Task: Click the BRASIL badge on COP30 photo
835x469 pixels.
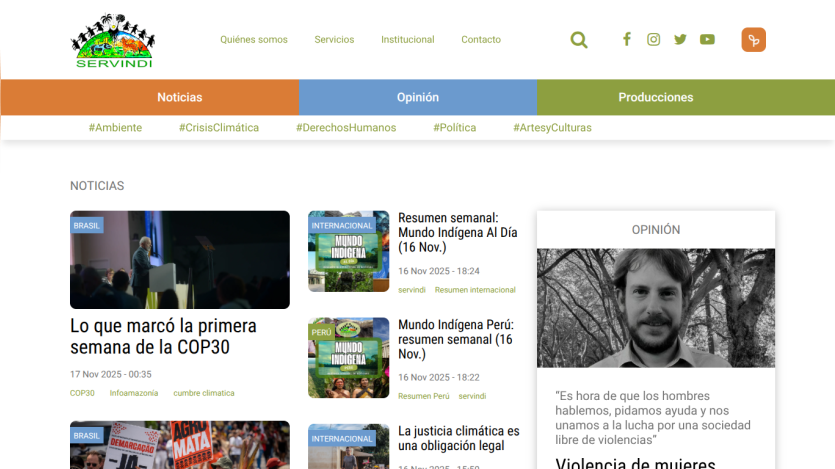Action: click(87, 226)
